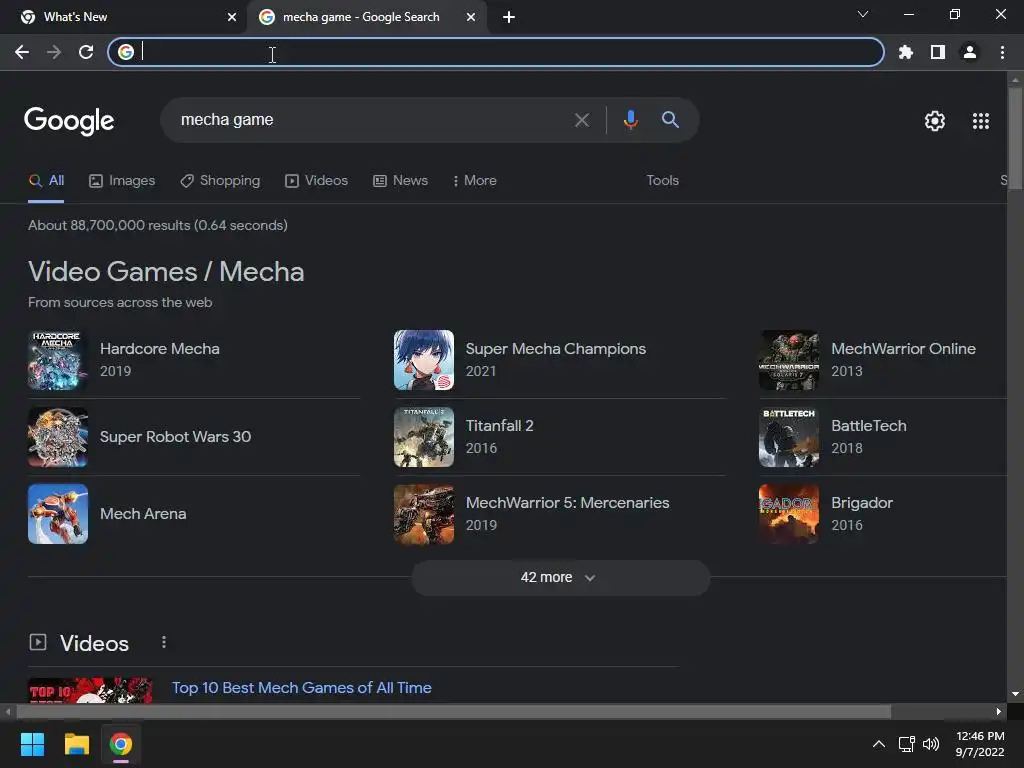Image resolution: width=1024 pixels, height=768 pixels.
Task: Open the taskbar clock and date
Action: coord(980,744)
